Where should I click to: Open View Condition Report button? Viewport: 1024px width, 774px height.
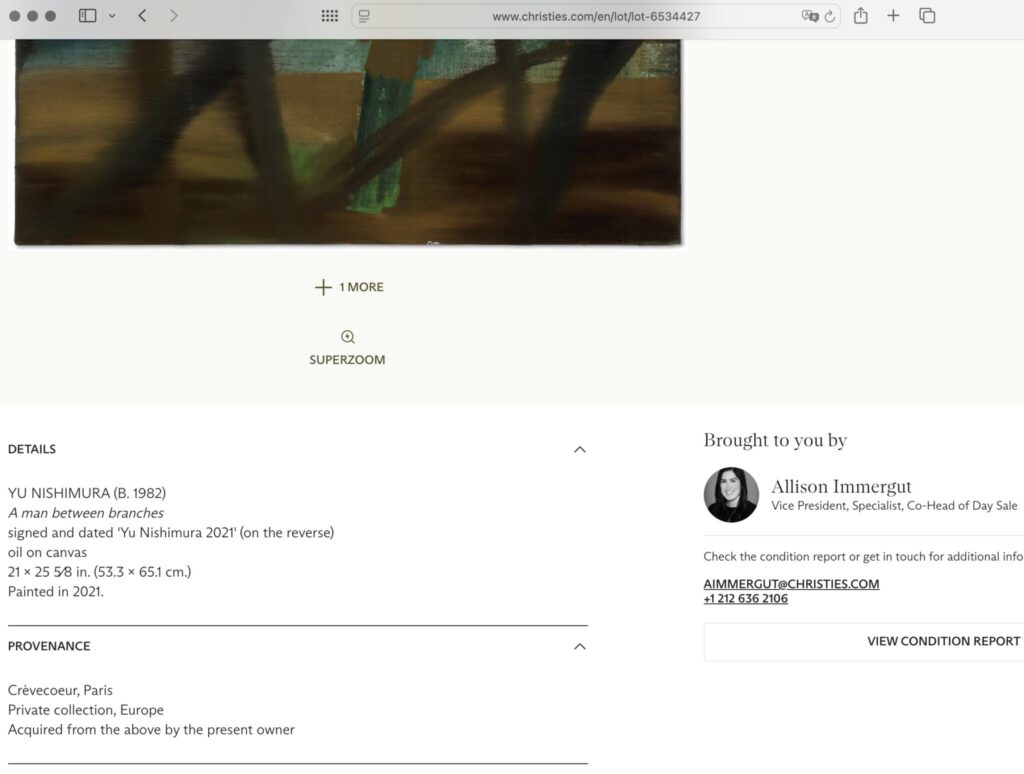tap(944, 641)
